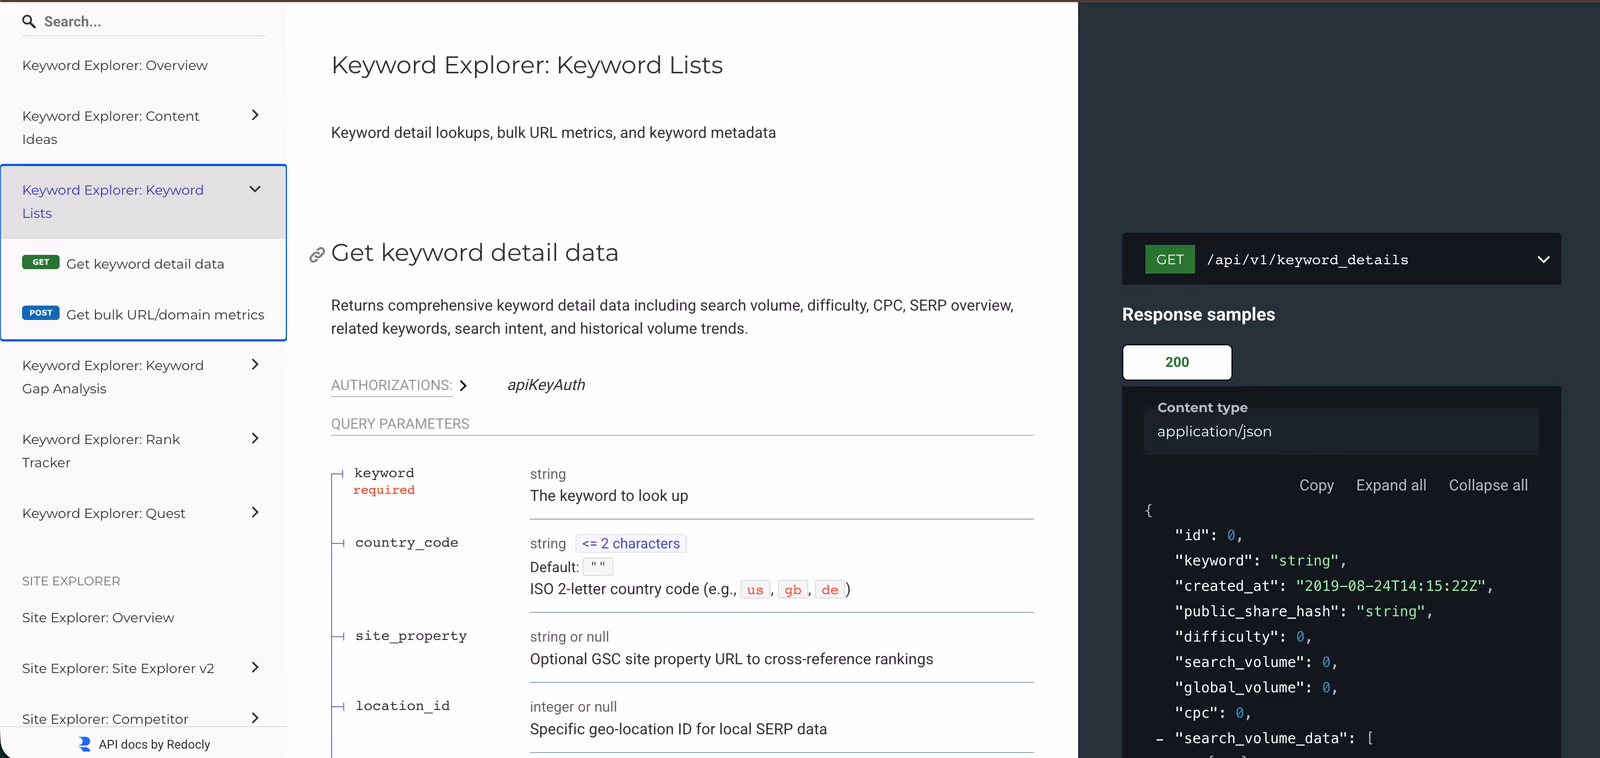Open API docs by Redocly link
The width and height of the screenshot is (1600, 758).
click(x=154, y=744)
